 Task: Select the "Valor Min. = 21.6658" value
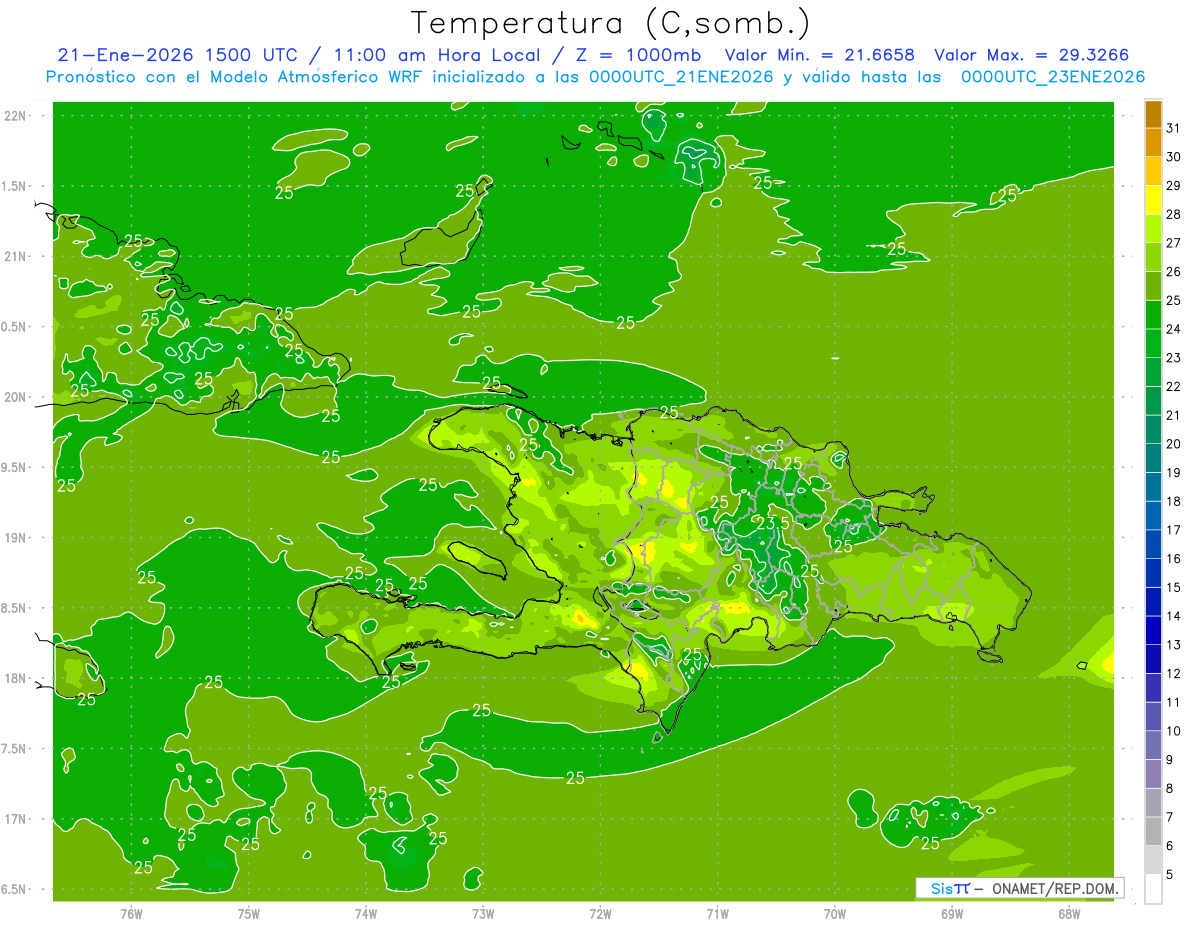821,55
